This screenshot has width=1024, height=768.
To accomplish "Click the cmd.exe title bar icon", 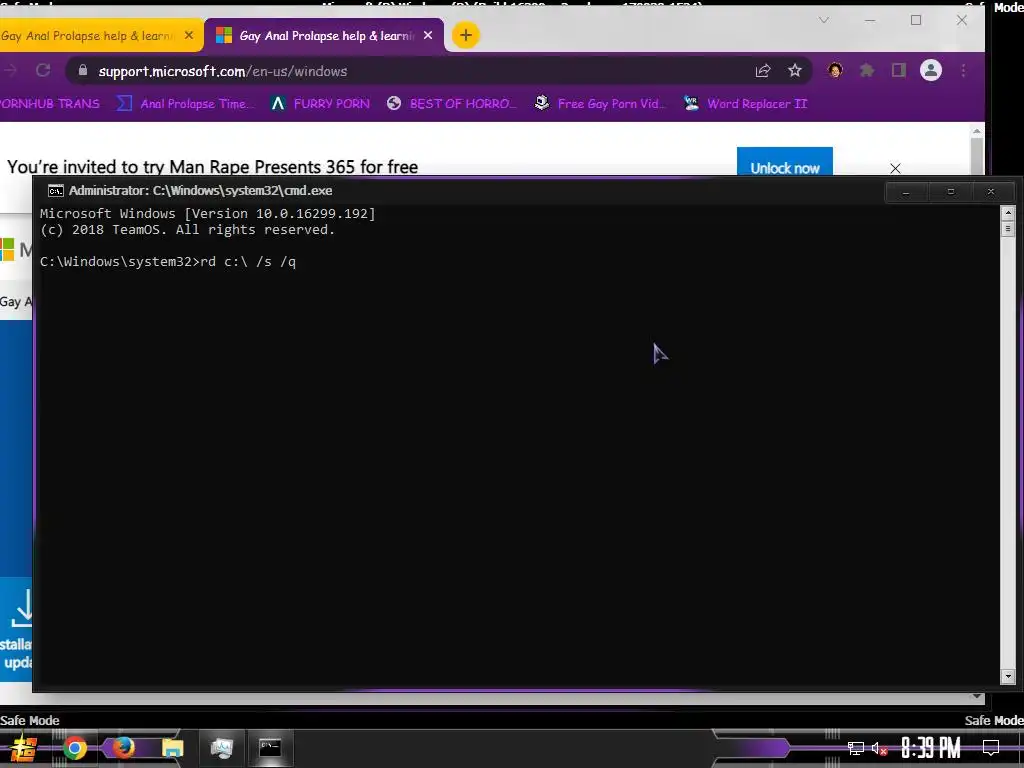I will tap(56, 191).
